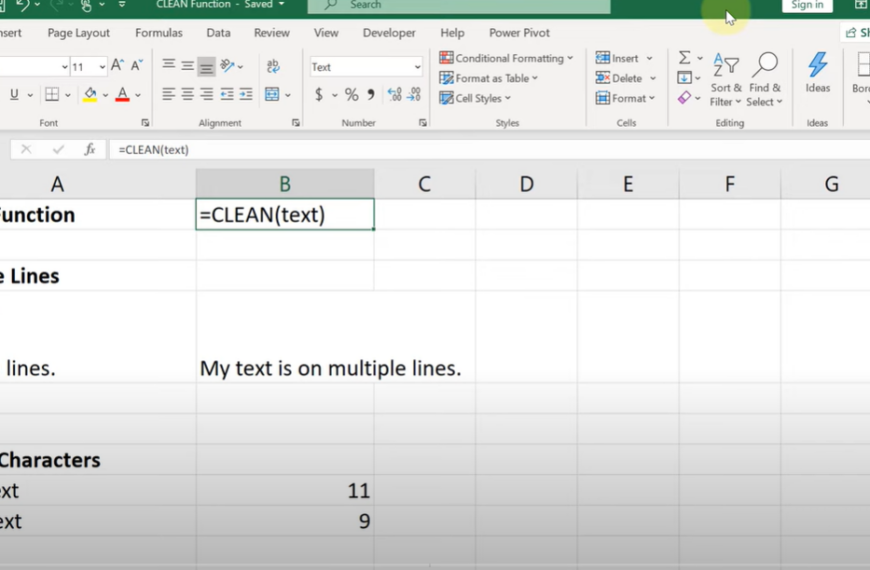Image resolution: width=870 pixels, height=570 pixels.
Task: Apply yellow fill color
Action: pyautogui.click(x=90, y=95)
